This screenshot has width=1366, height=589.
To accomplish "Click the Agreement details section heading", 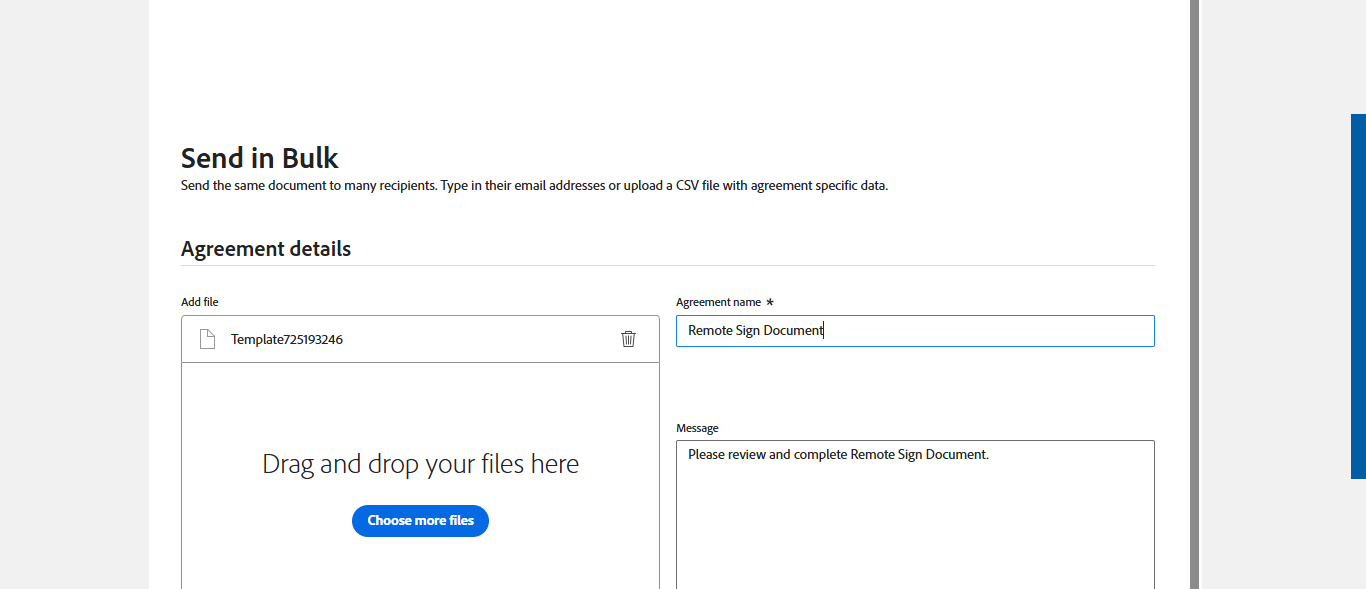I will pos(266,249).
